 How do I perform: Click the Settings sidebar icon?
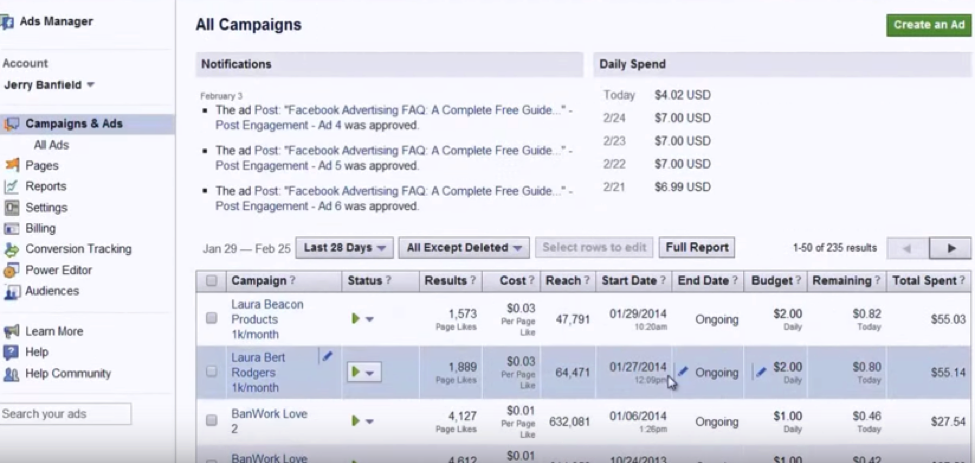click(11, 208)
